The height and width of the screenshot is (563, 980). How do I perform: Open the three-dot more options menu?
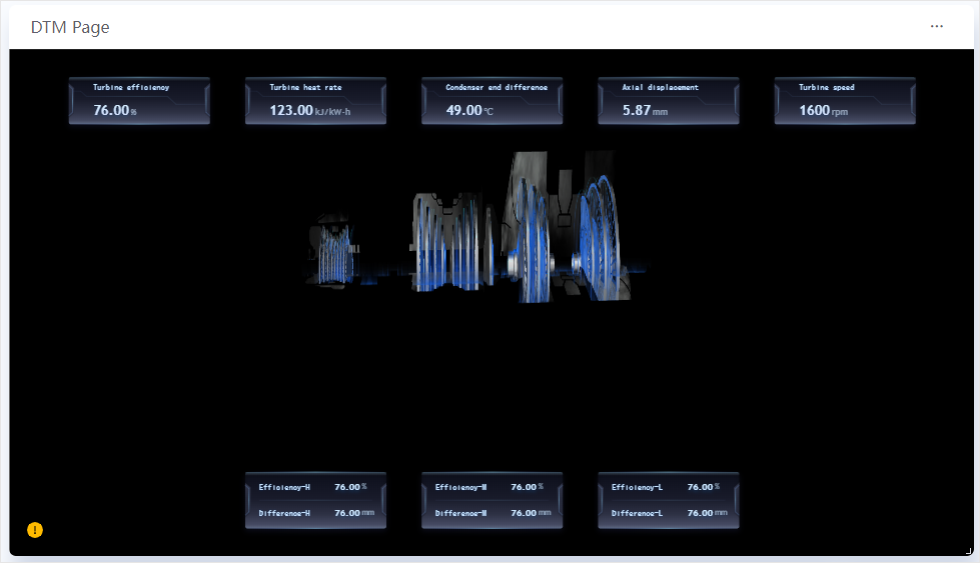(x=936, y=26)
